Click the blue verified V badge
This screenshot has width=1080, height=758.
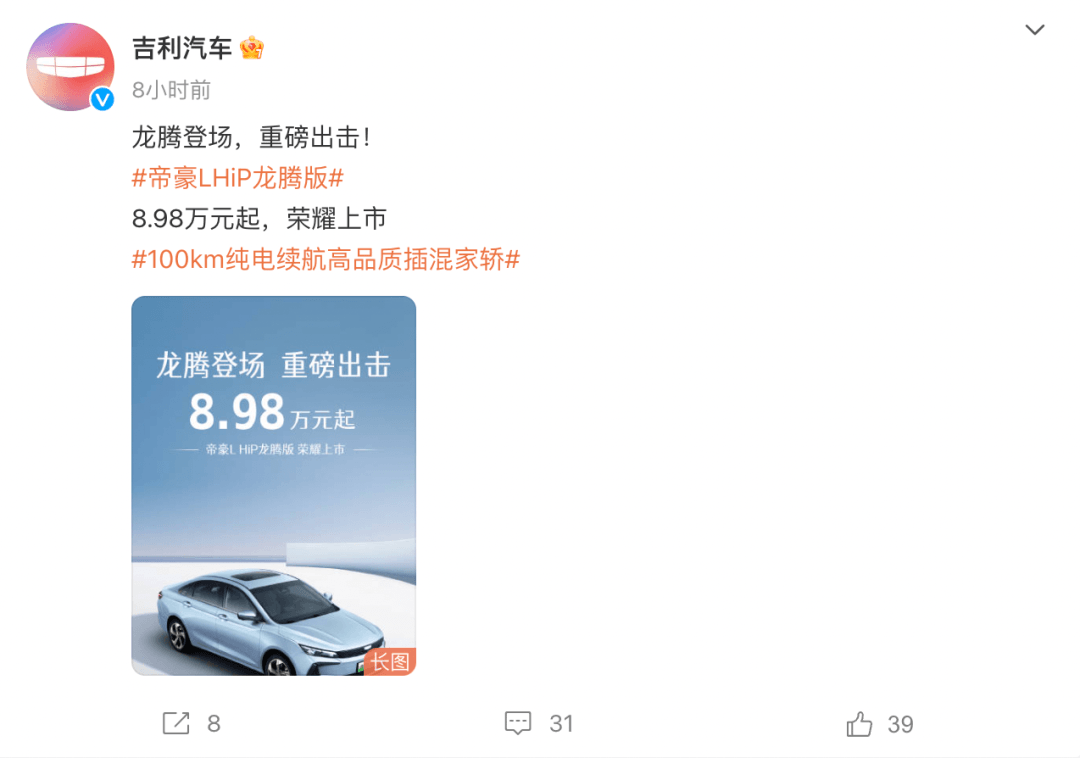(x=103, y=100)
